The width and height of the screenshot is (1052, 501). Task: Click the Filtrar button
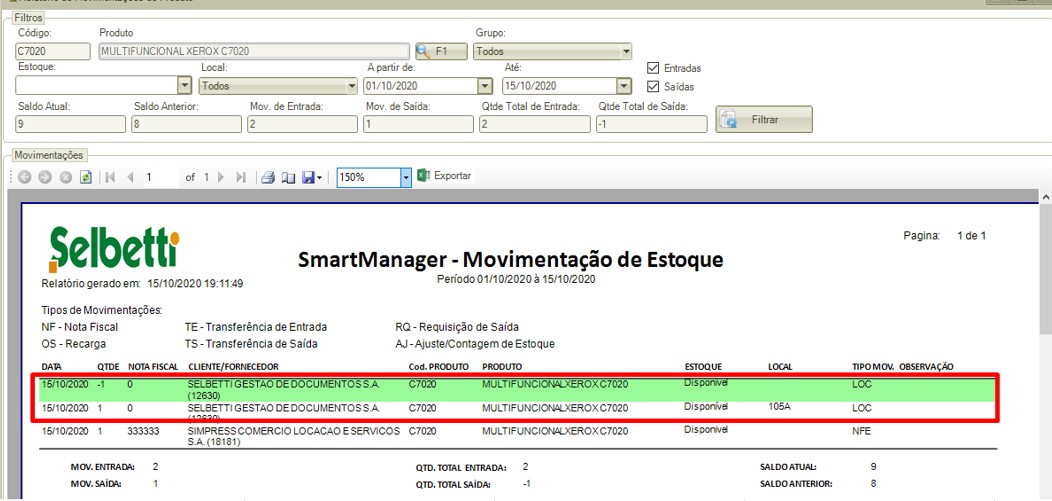764,119
